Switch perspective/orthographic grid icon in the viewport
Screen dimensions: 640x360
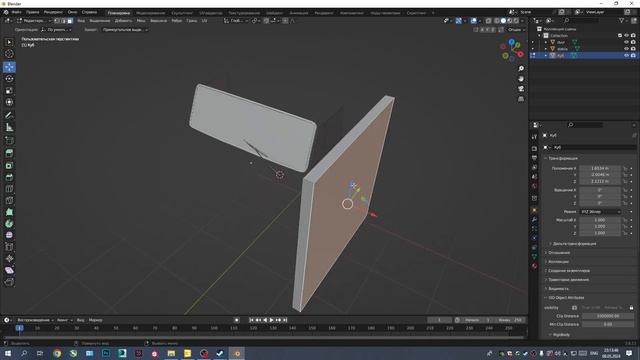click(521, 99)
